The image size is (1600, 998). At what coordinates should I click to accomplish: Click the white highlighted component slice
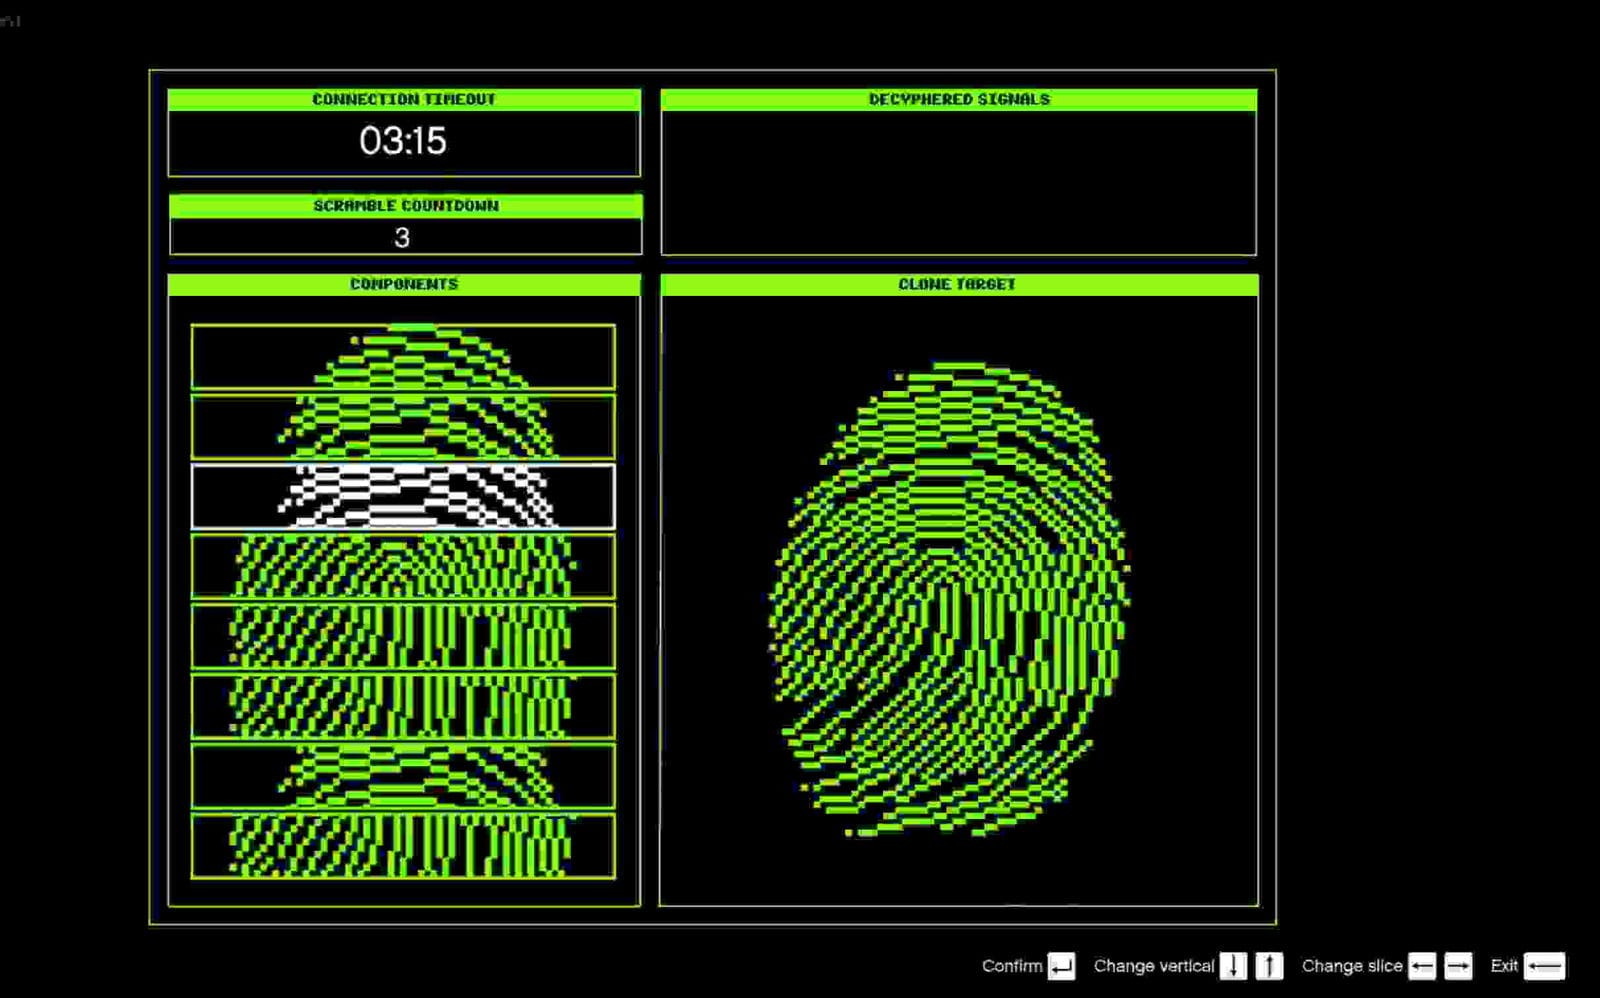[403, 496]
